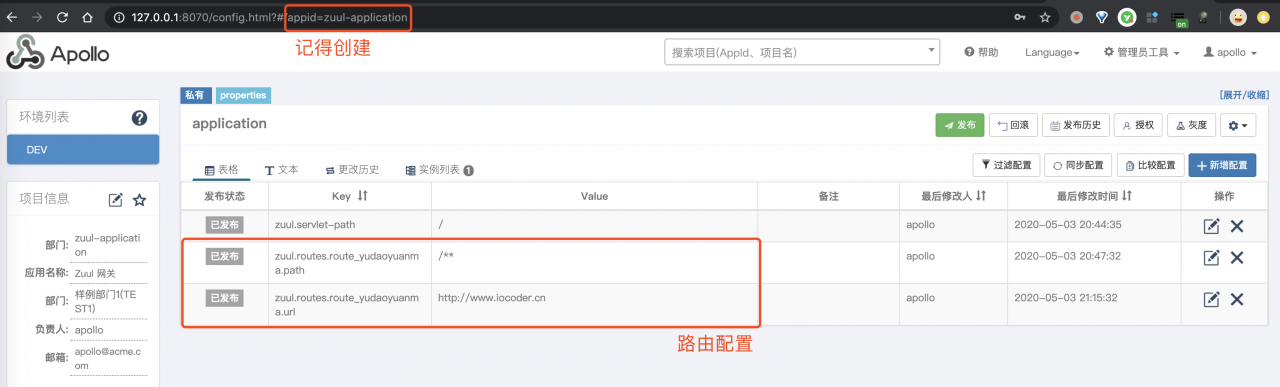Click the 过滤配置 filter button

[1006, 165]
